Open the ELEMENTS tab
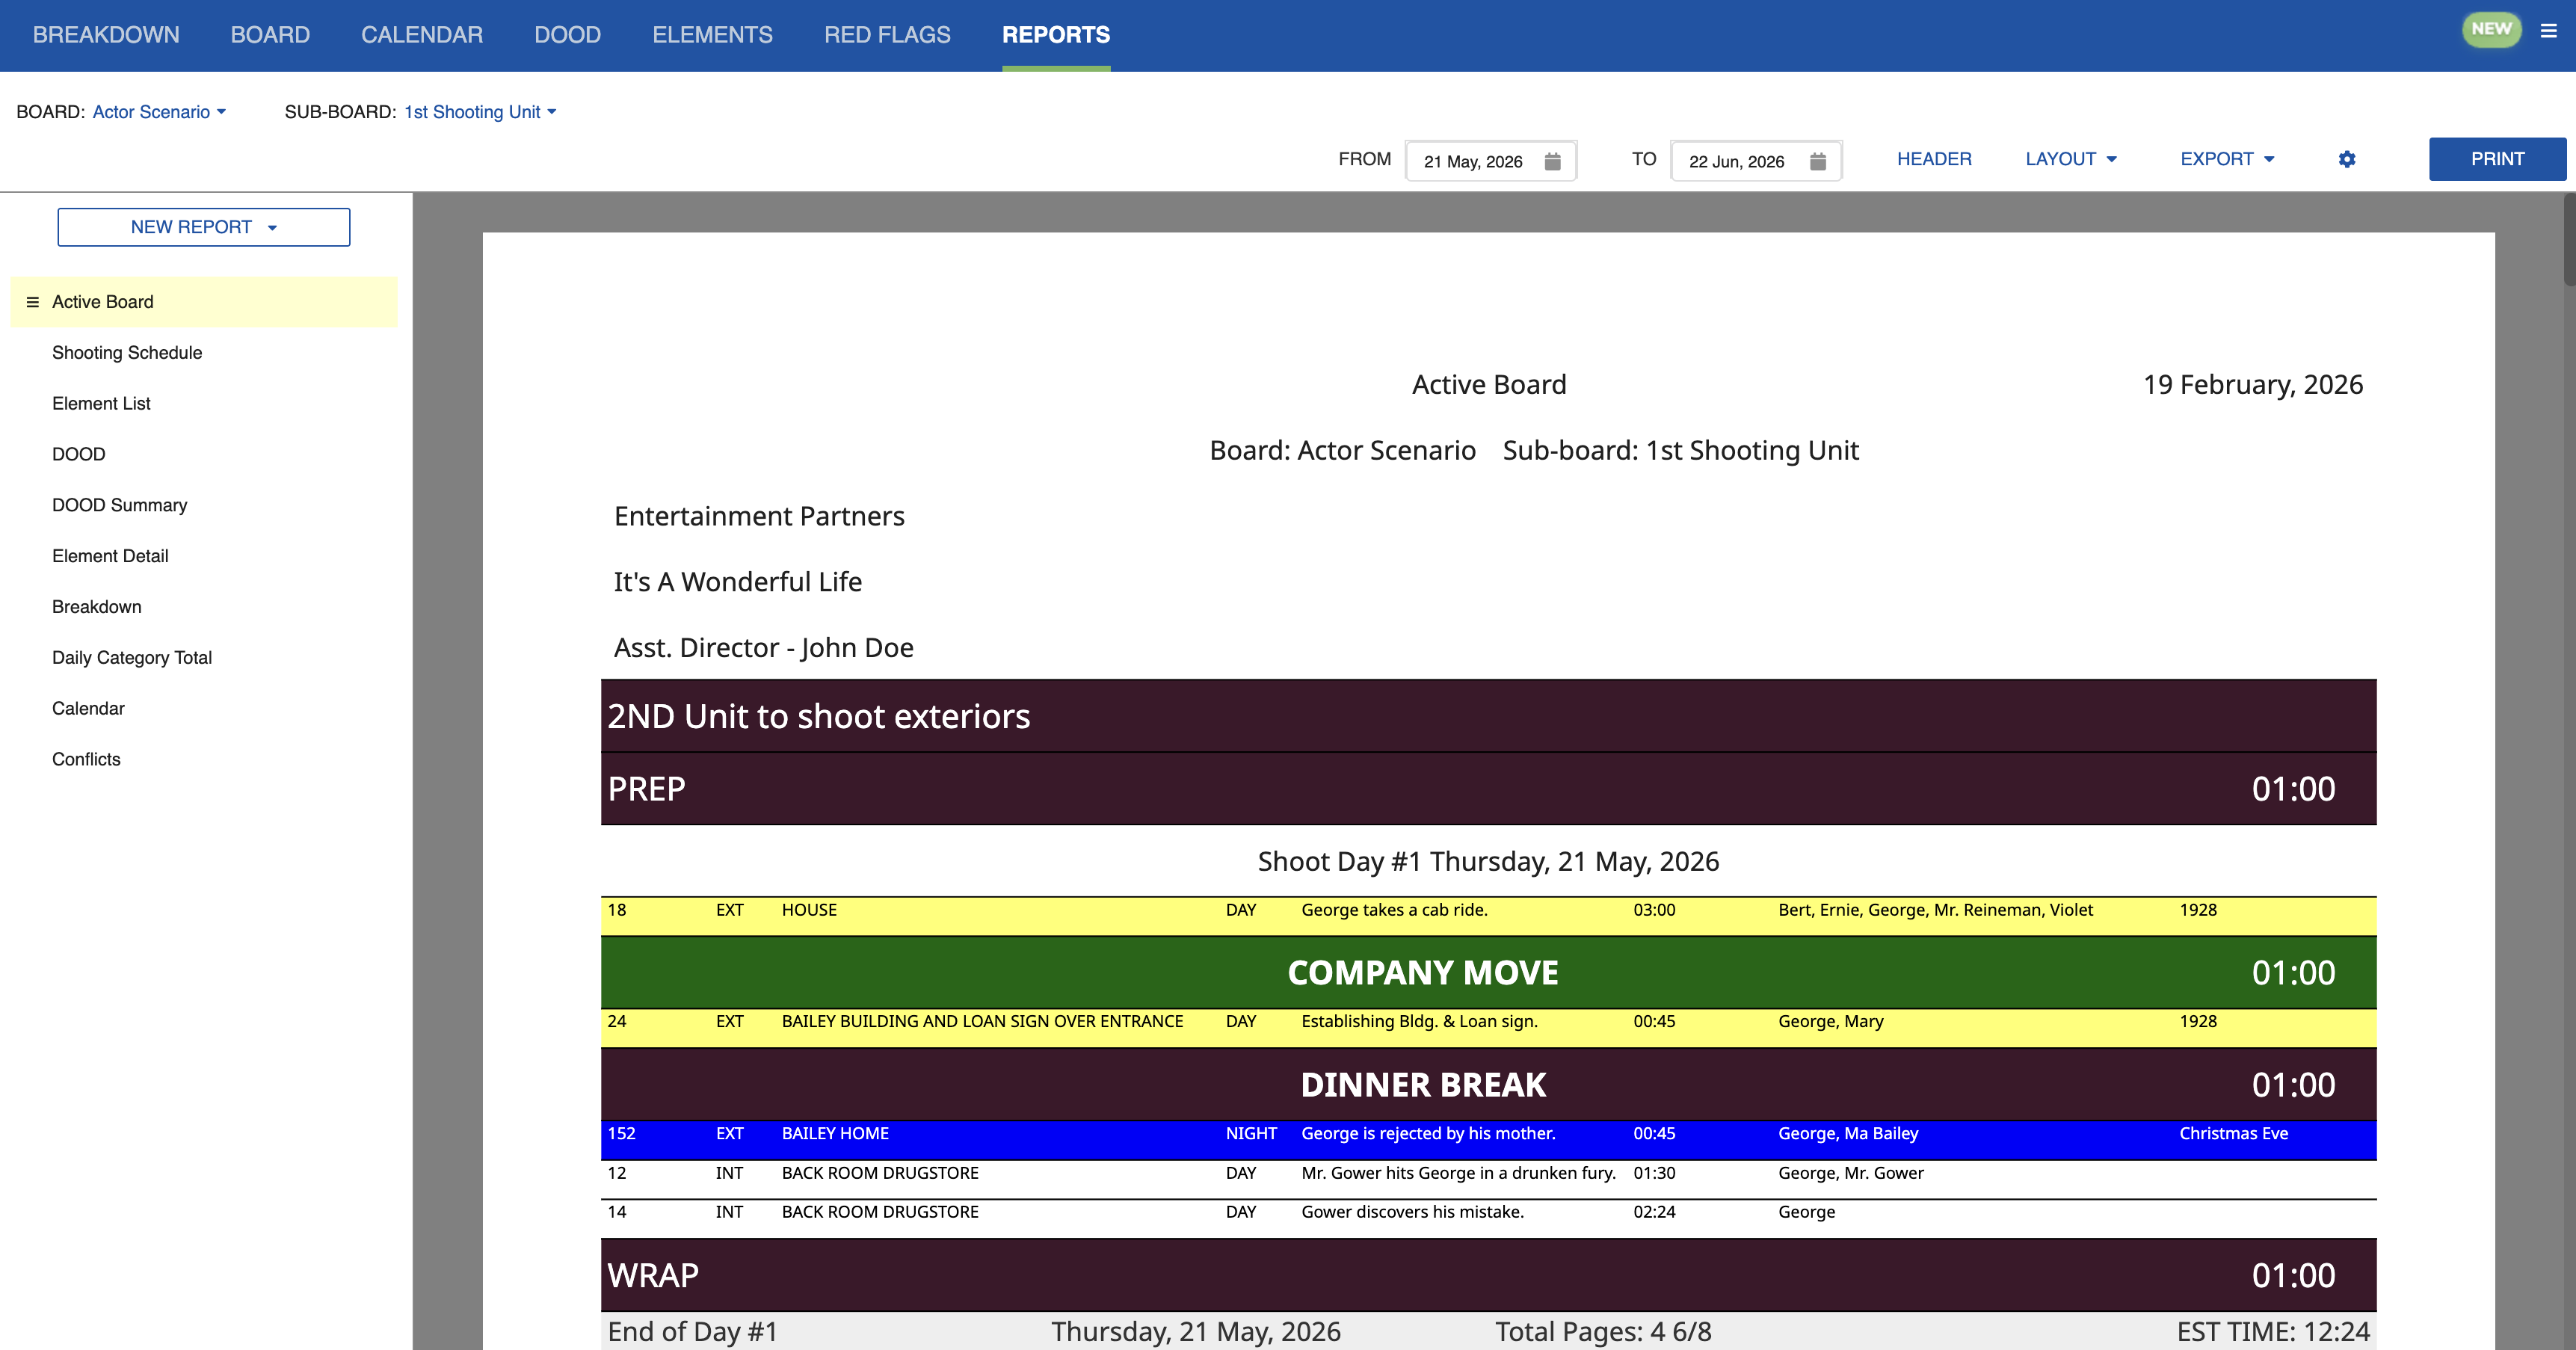 tap(713, 34)
